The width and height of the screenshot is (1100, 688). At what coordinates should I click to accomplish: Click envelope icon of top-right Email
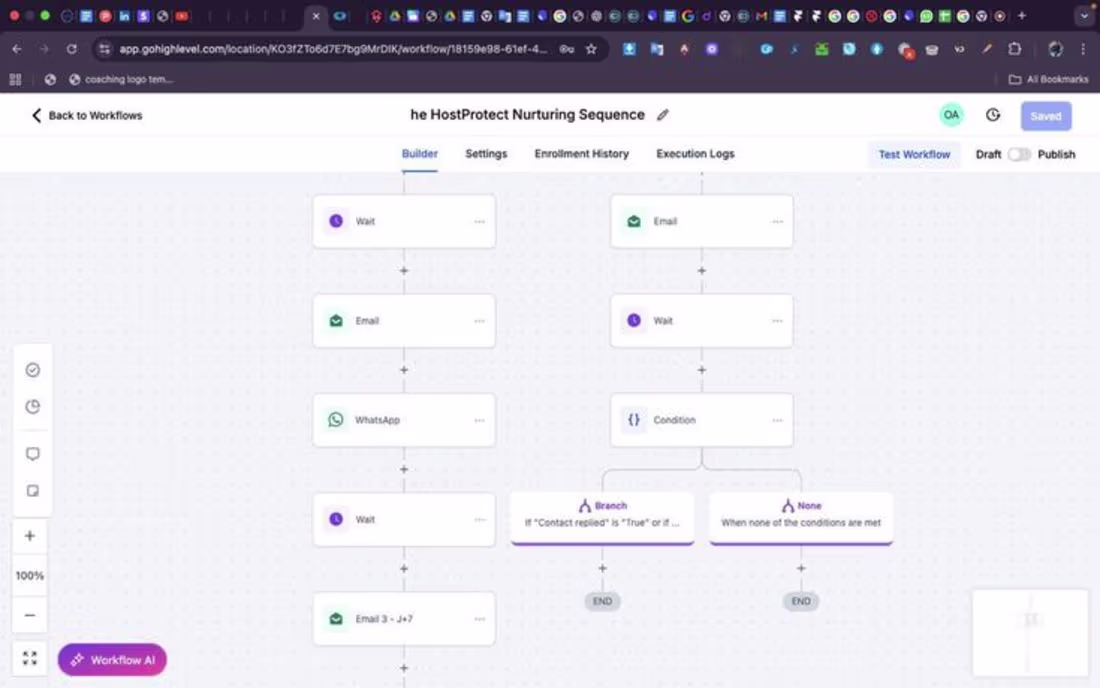pyautogui.click(x=633, y=221)
